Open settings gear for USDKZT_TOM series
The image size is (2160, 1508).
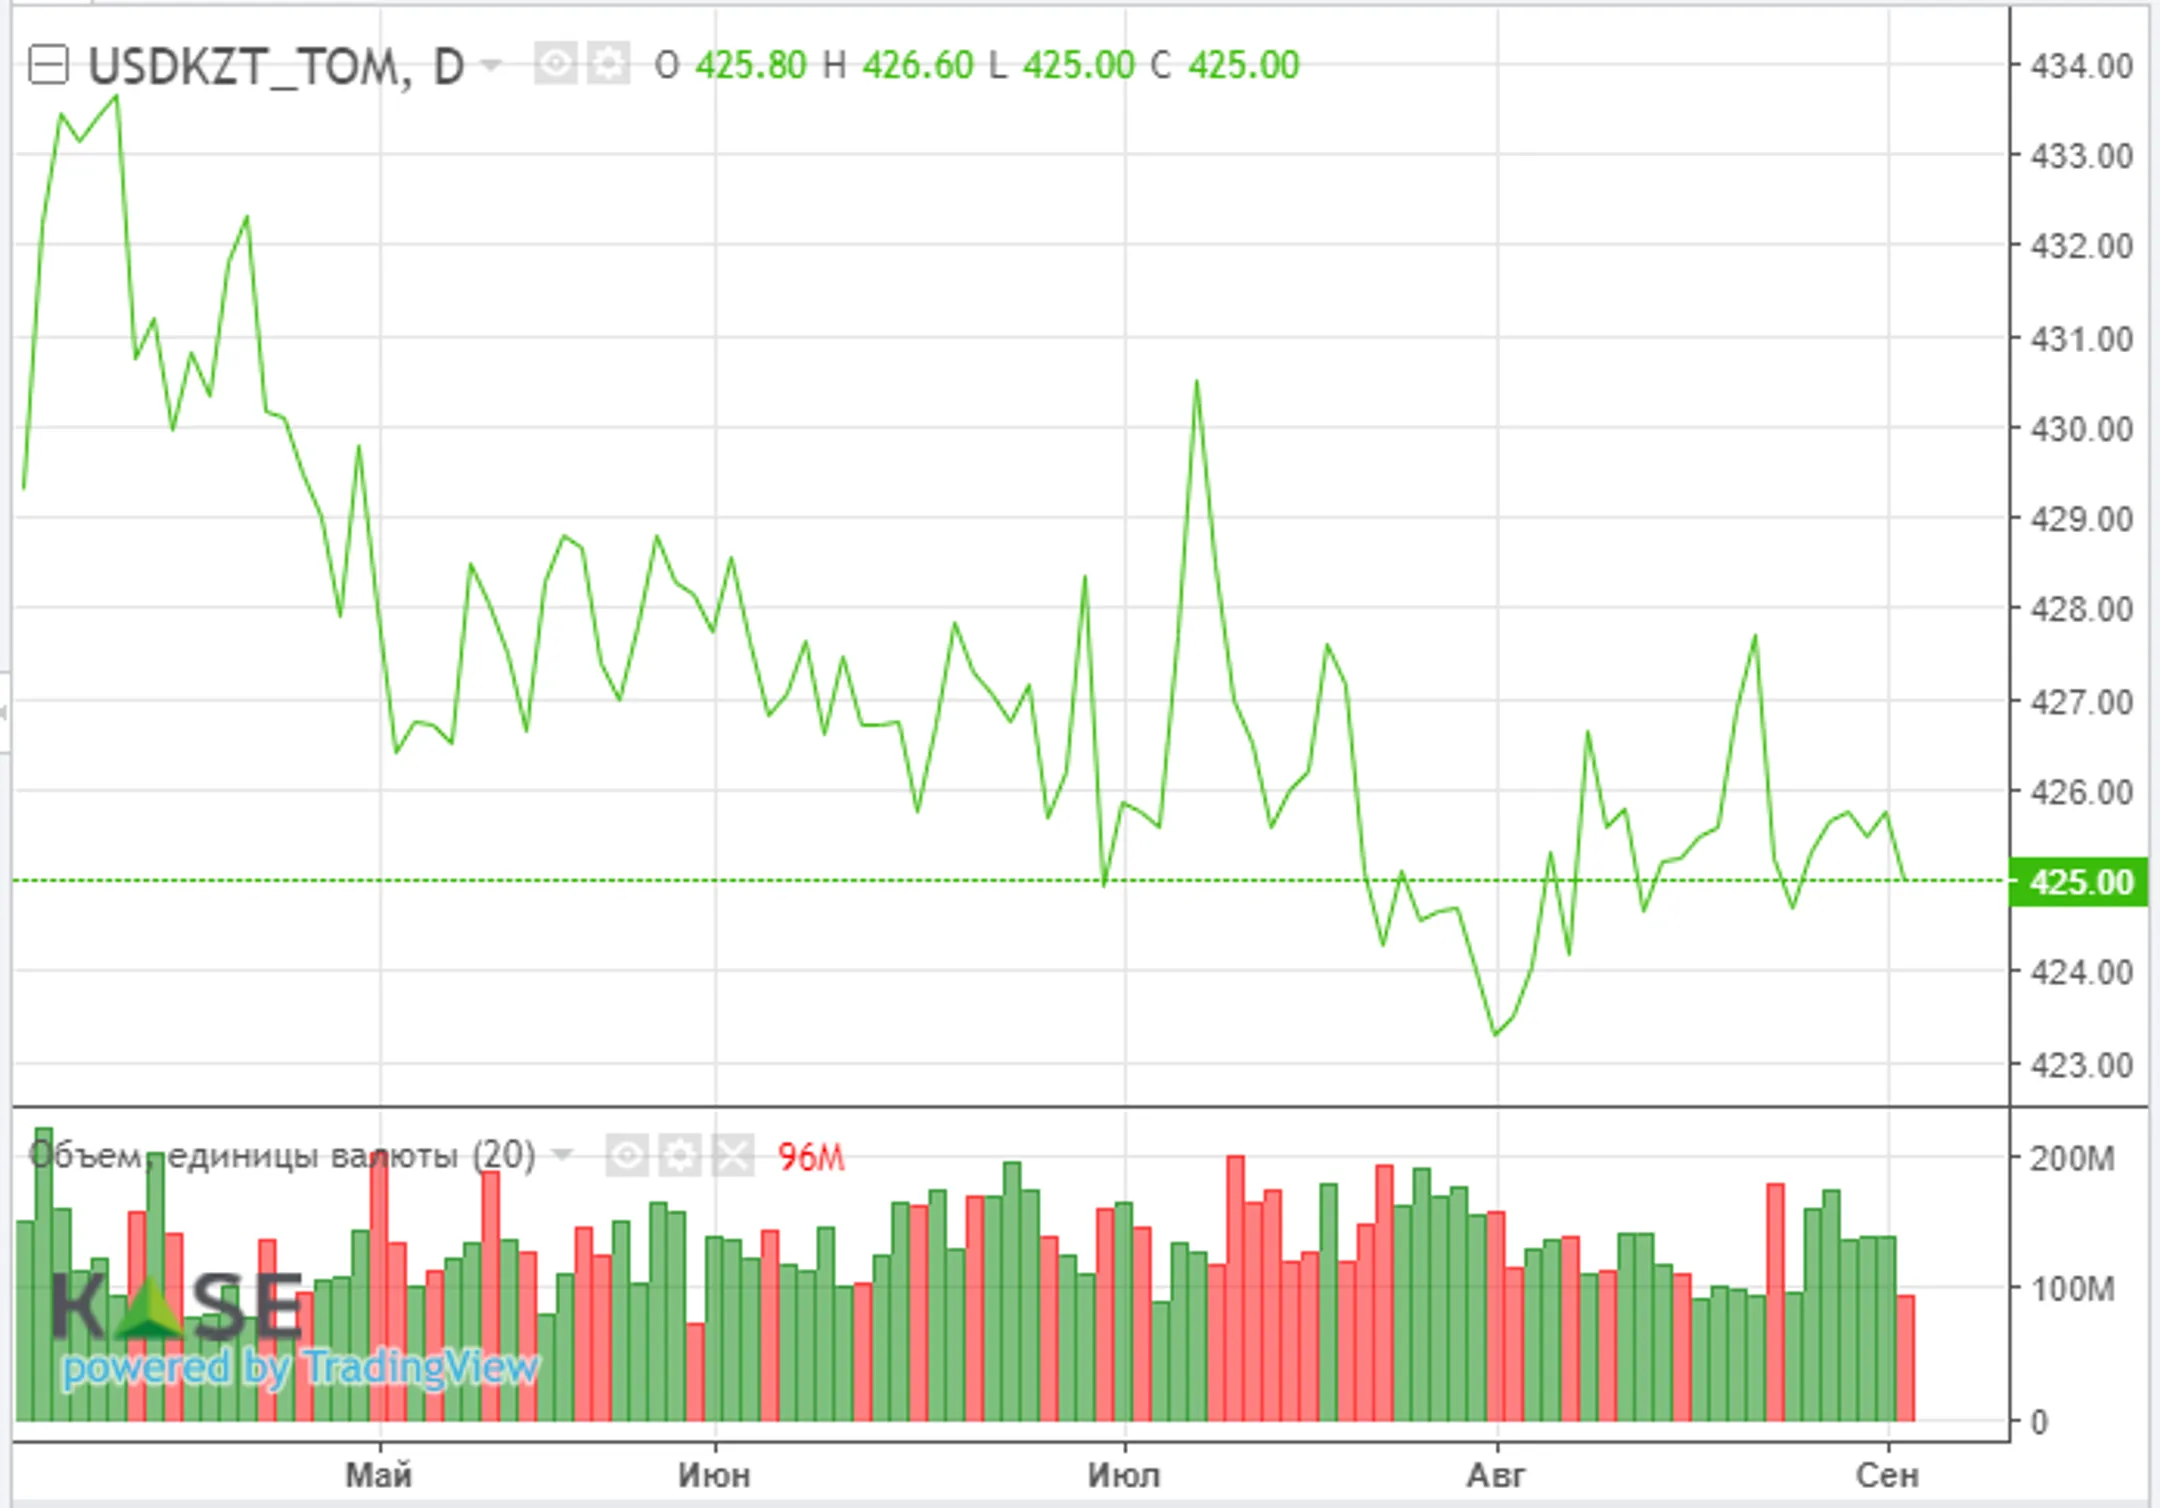(x=608, y=66)
